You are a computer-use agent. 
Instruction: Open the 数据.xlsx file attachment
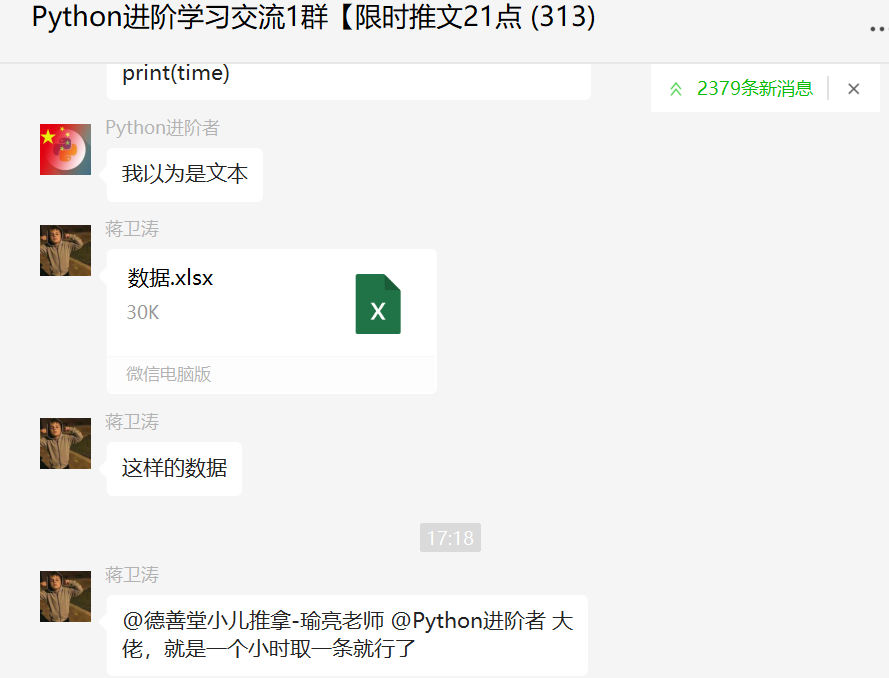tap(272, 321)
